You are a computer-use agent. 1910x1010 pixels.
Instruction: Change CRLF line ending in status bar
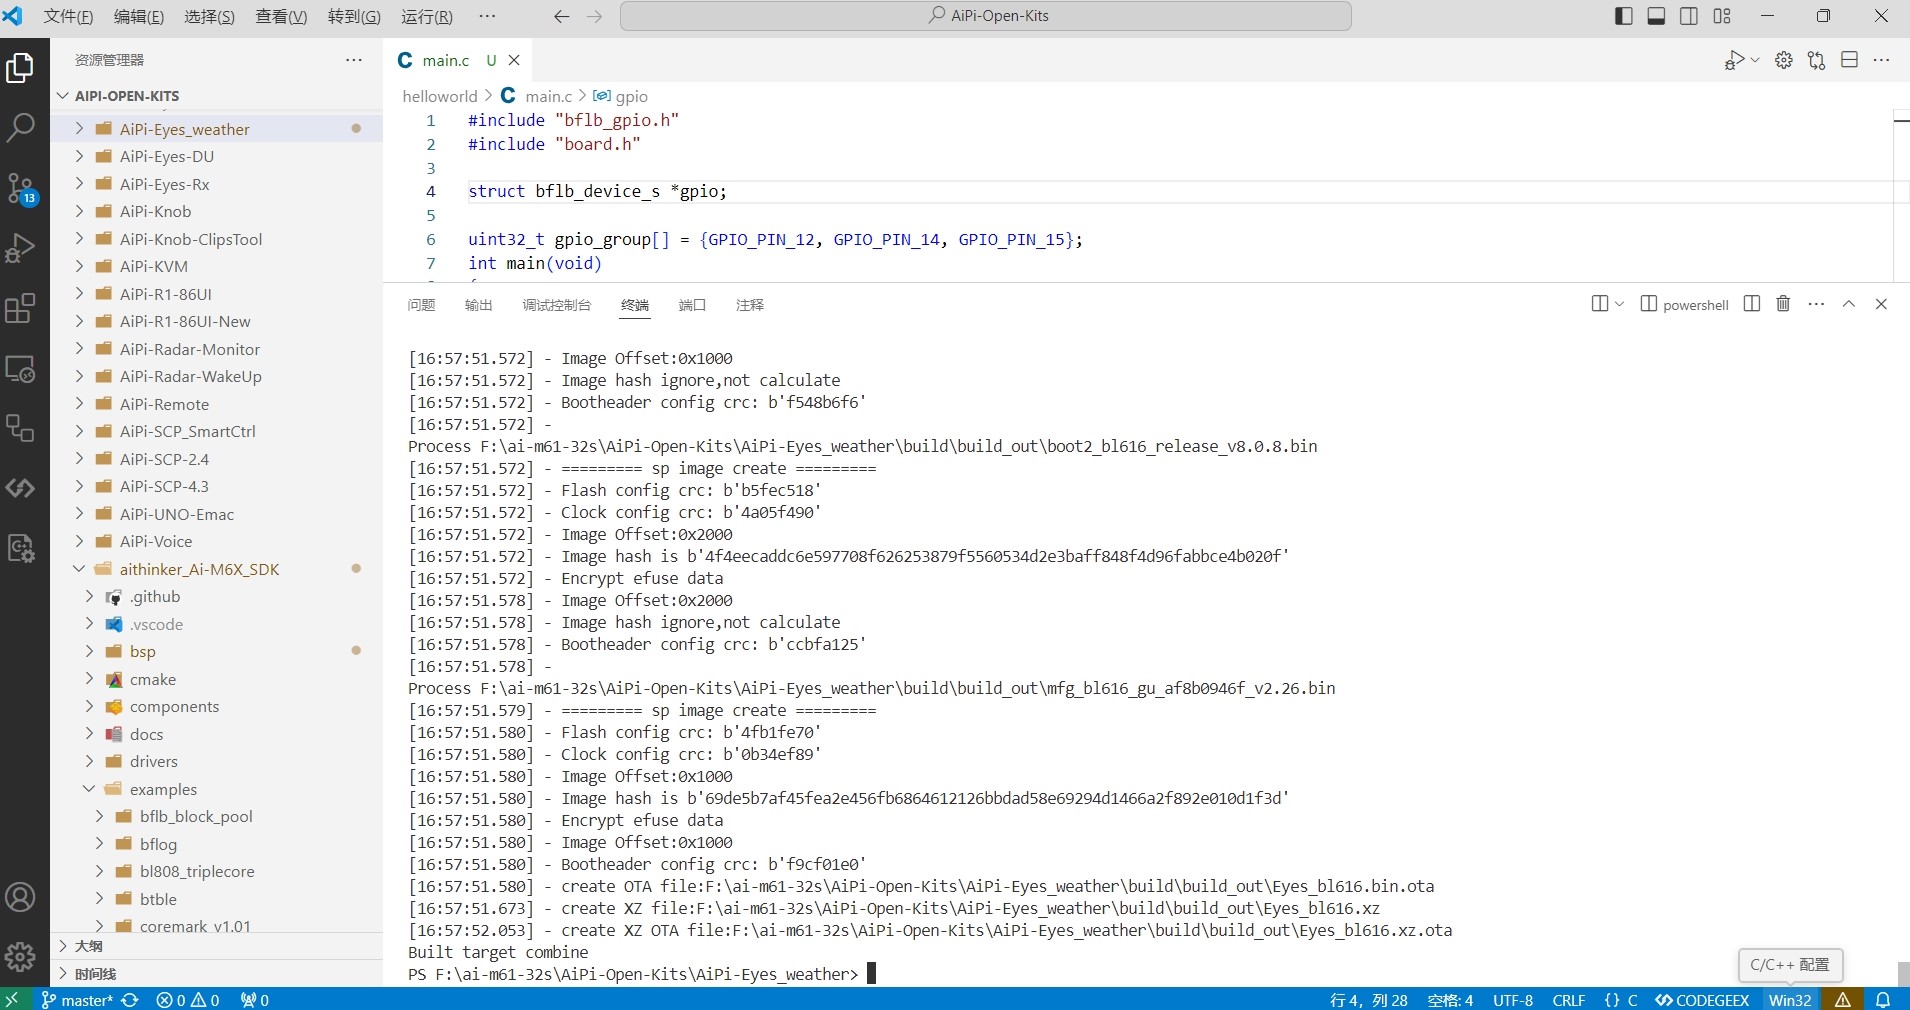tap(1569, 1000)
